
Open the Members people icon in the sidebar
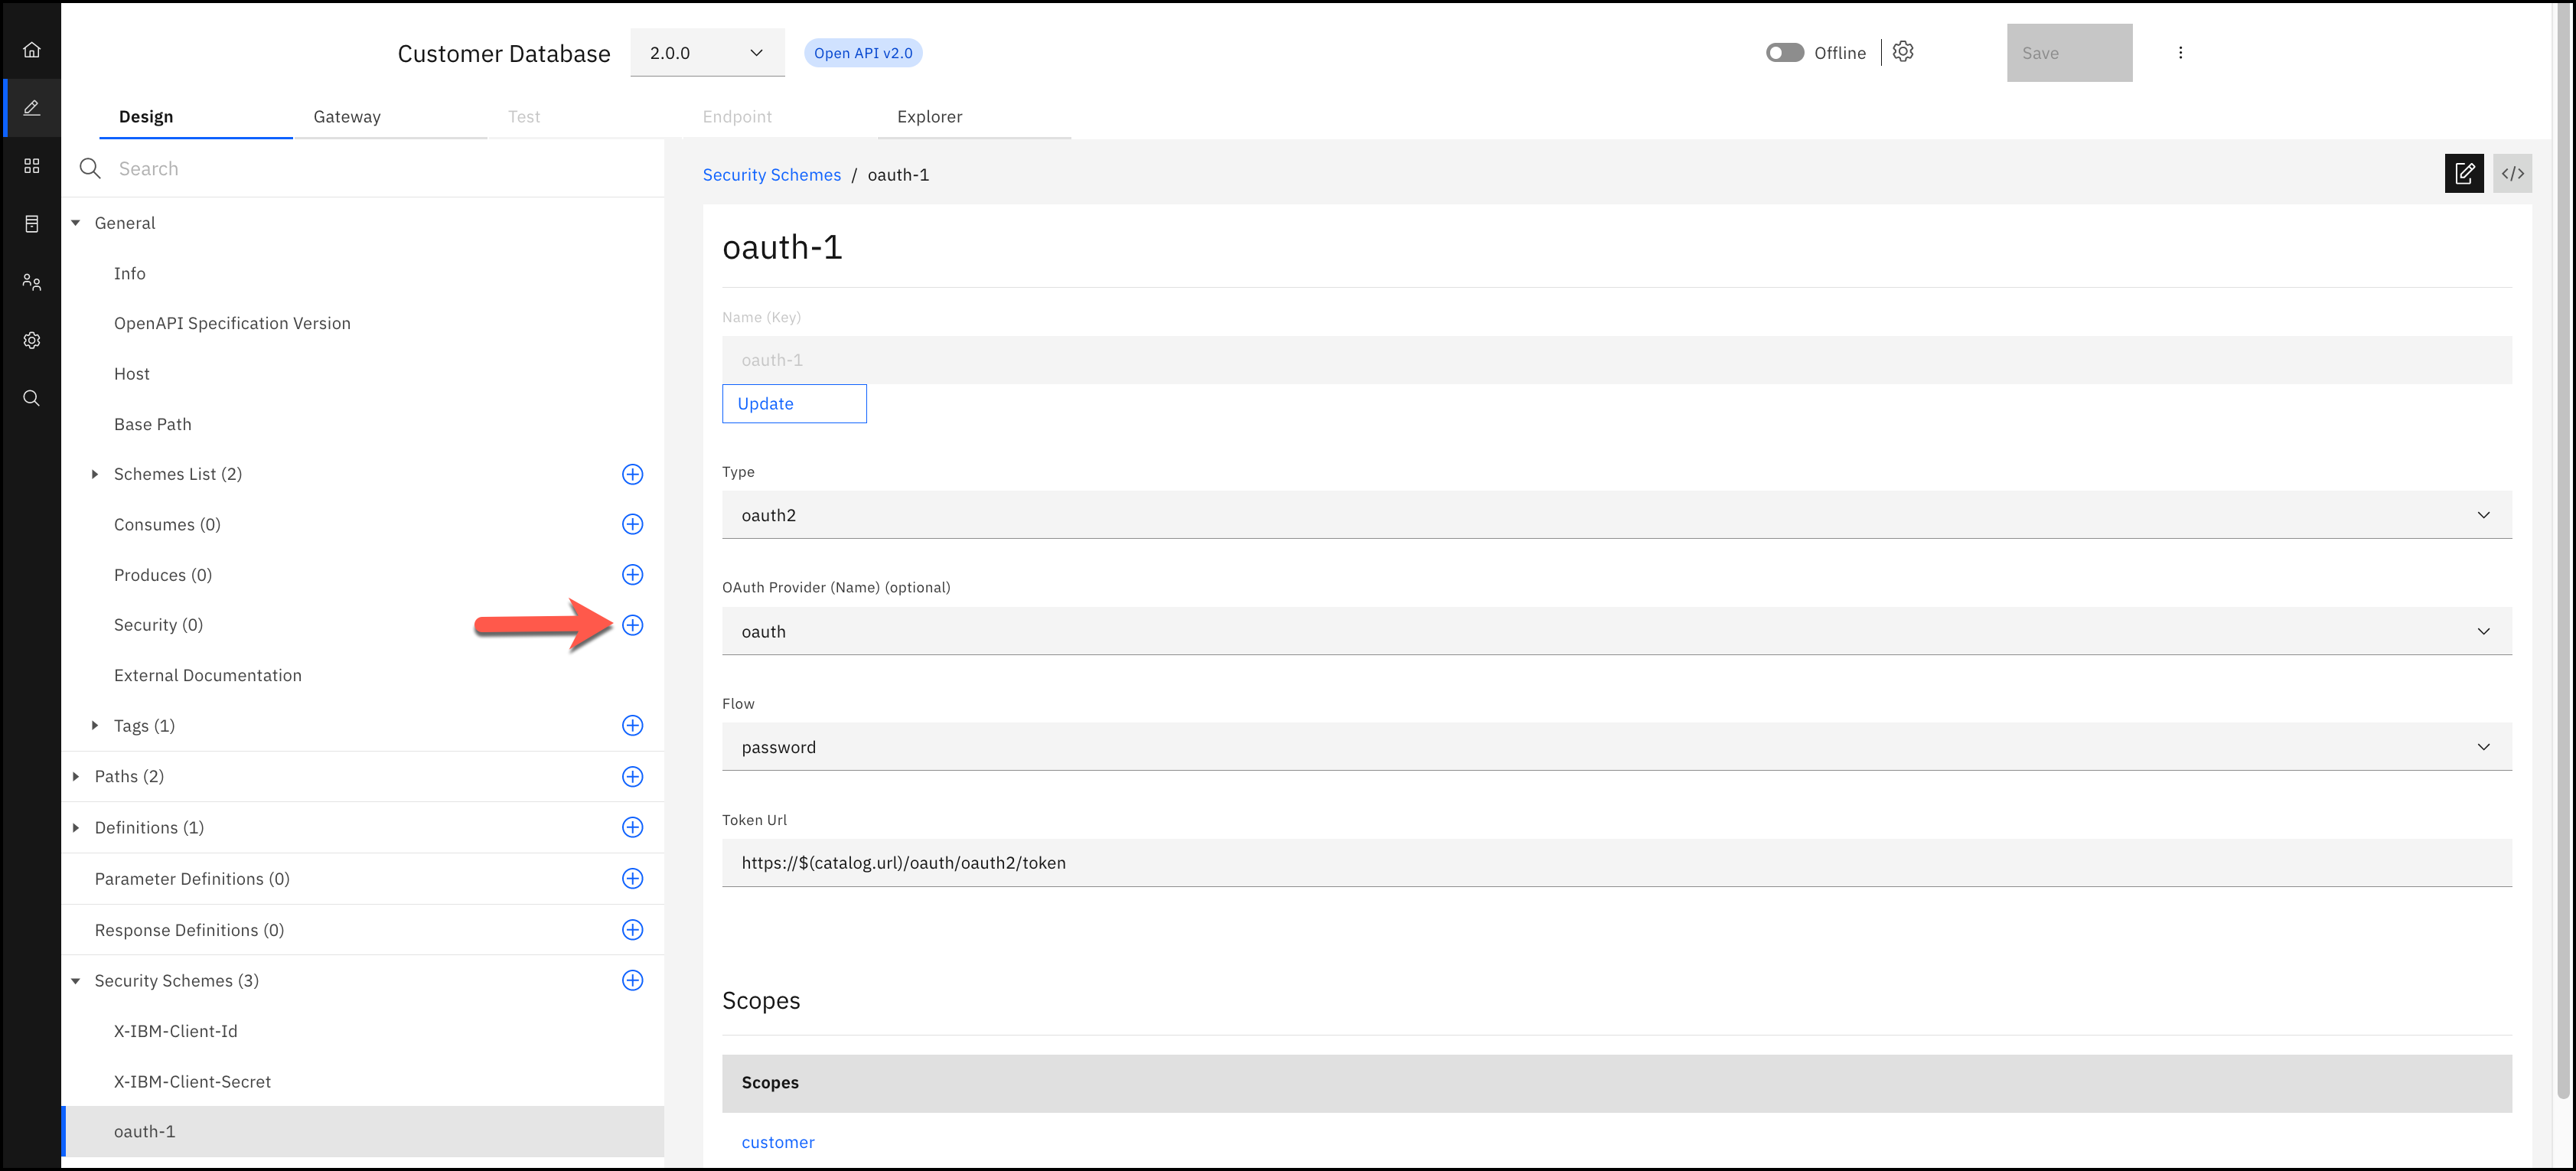31,282
